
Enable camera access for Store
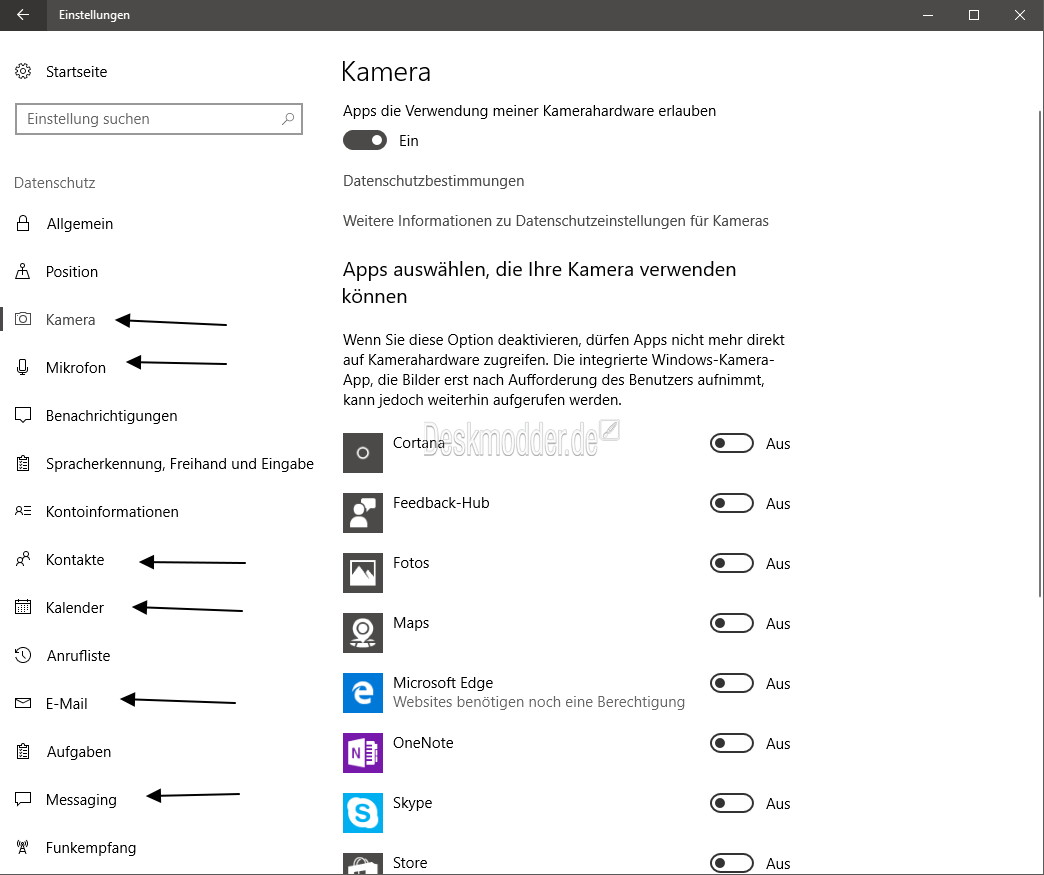[x=732, y=863]
